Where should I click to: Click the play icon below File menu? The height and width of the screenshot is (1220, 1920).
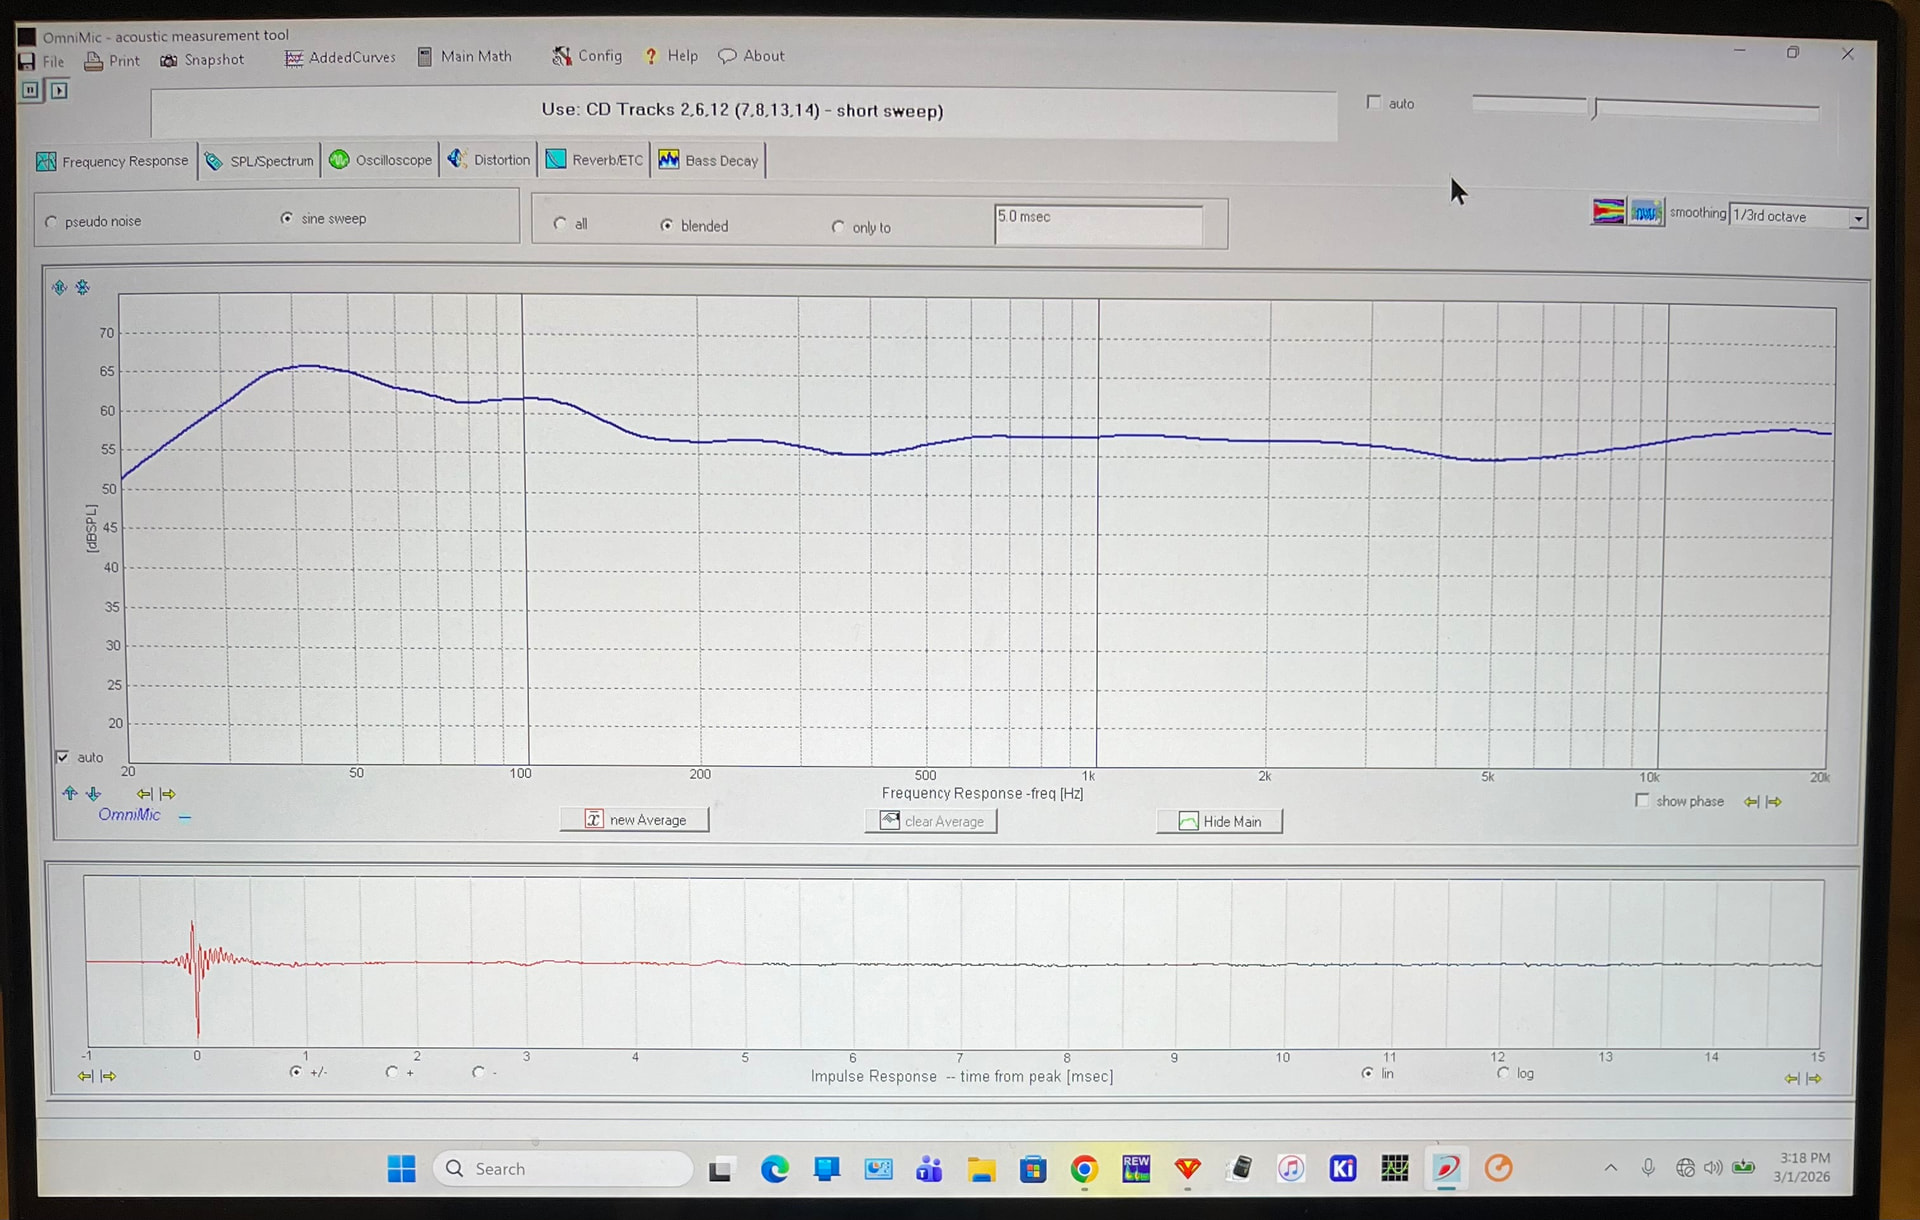pyautogui.click(x=59, y=91)
